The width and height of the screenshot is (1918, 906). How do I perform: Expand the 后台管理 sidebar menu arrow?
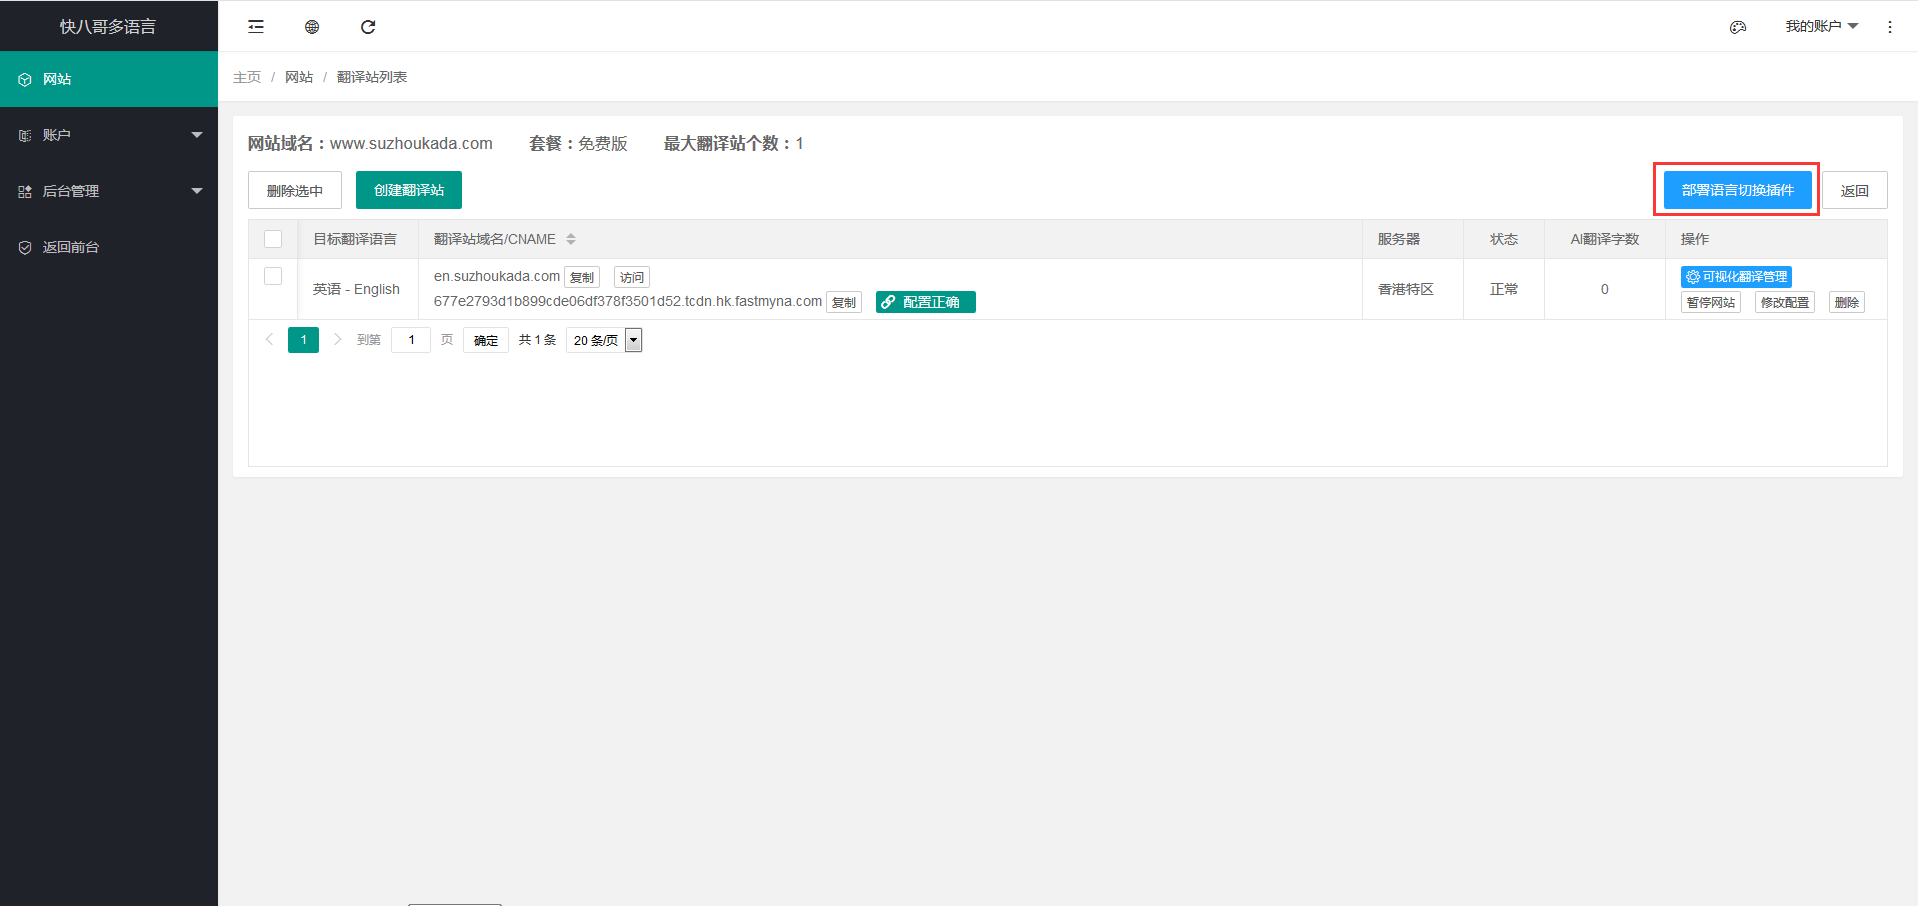click(197, 191)
